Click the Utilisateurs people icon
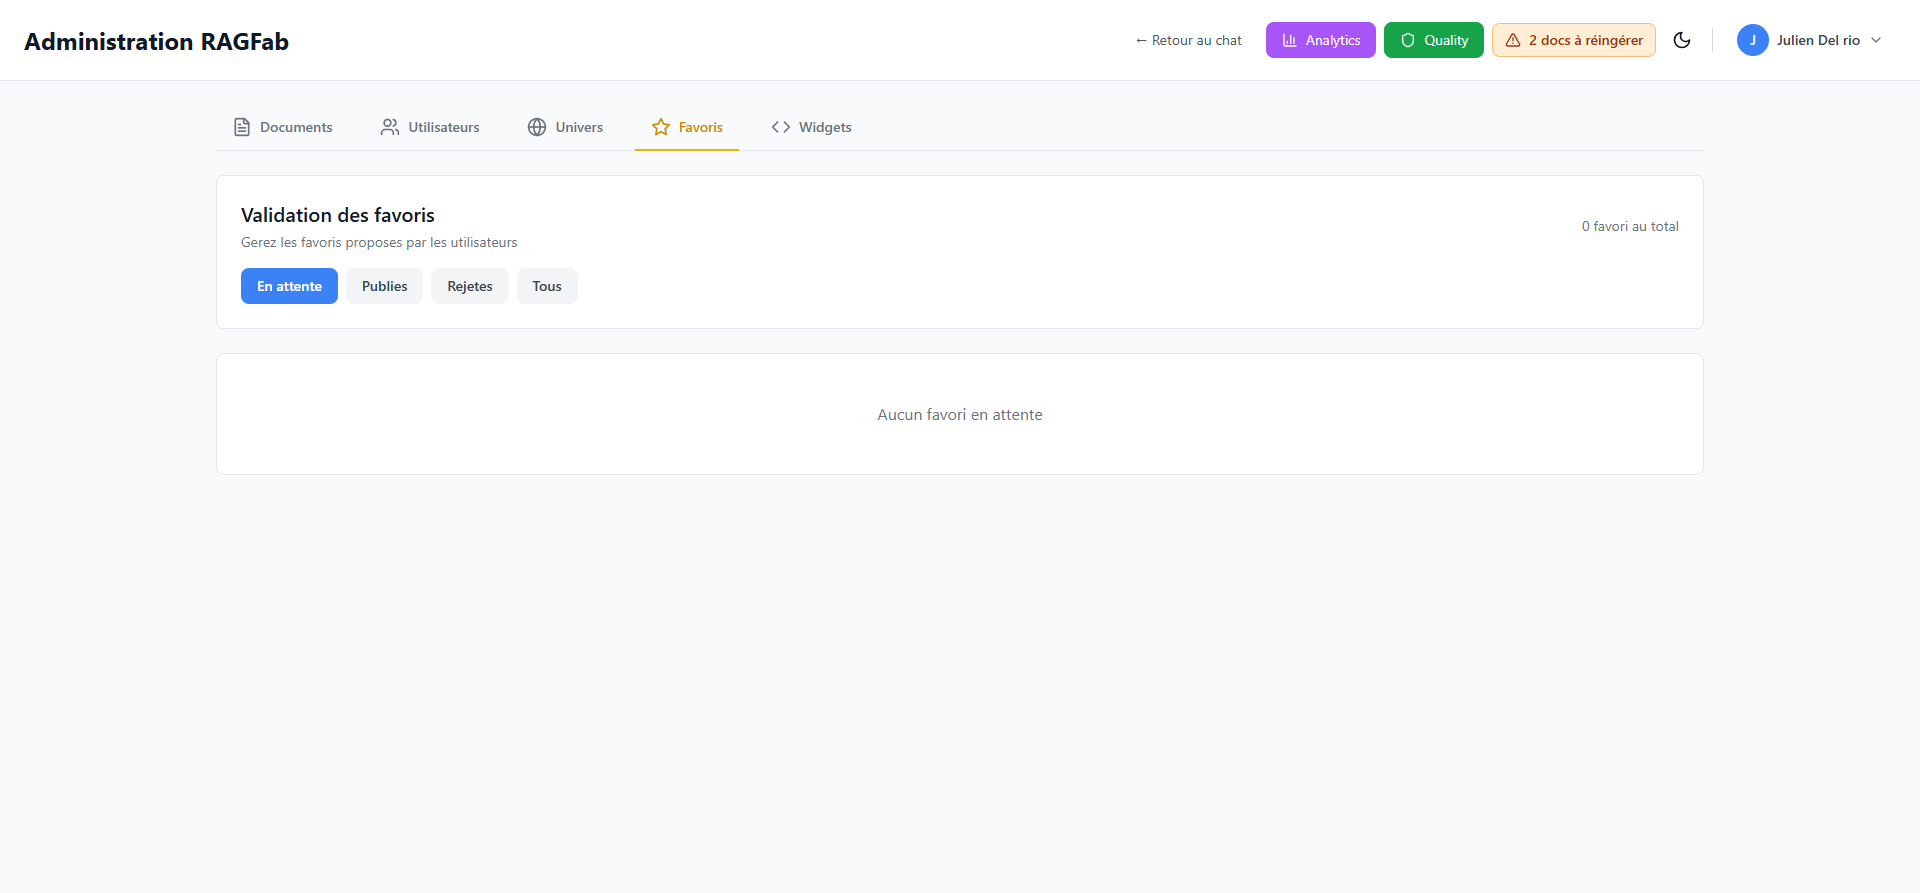The image size is (1920, 893). (390, 127)
